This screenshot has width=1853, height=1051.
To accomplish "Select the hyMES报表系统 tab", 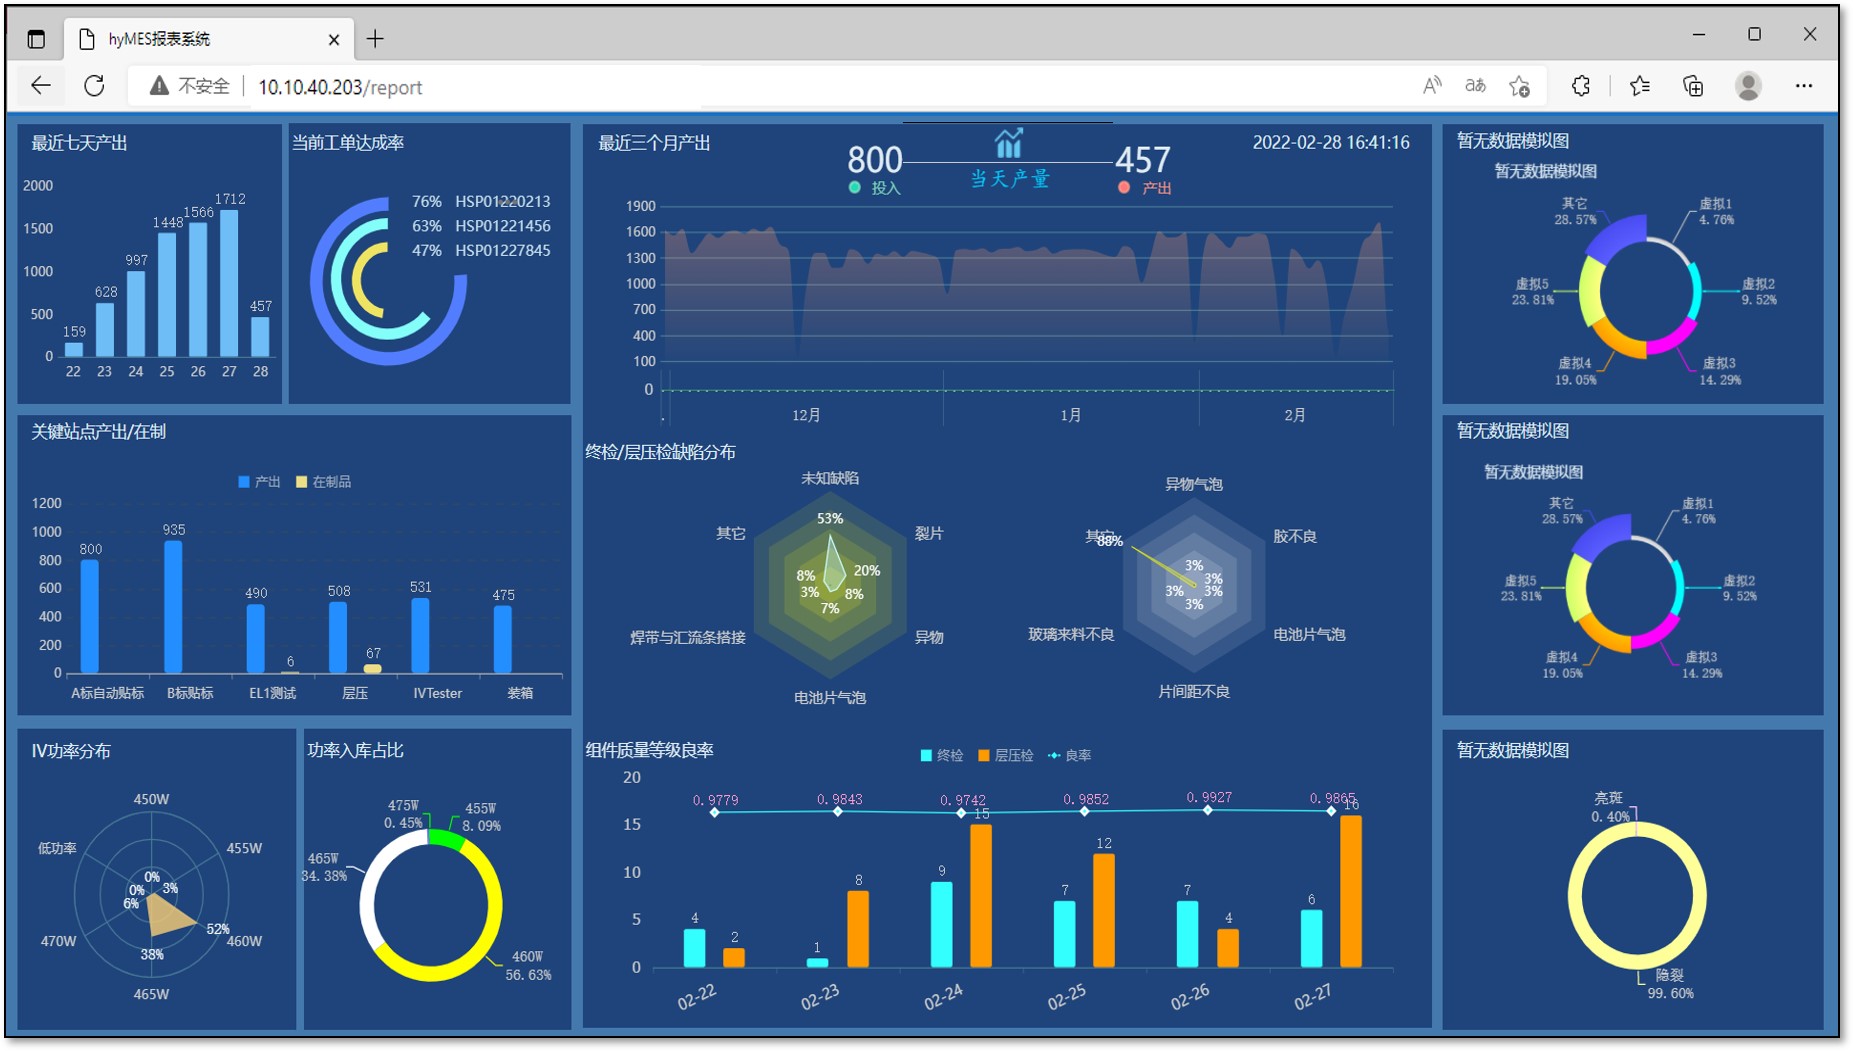I will pyautogui.click(x=207, y=39).
